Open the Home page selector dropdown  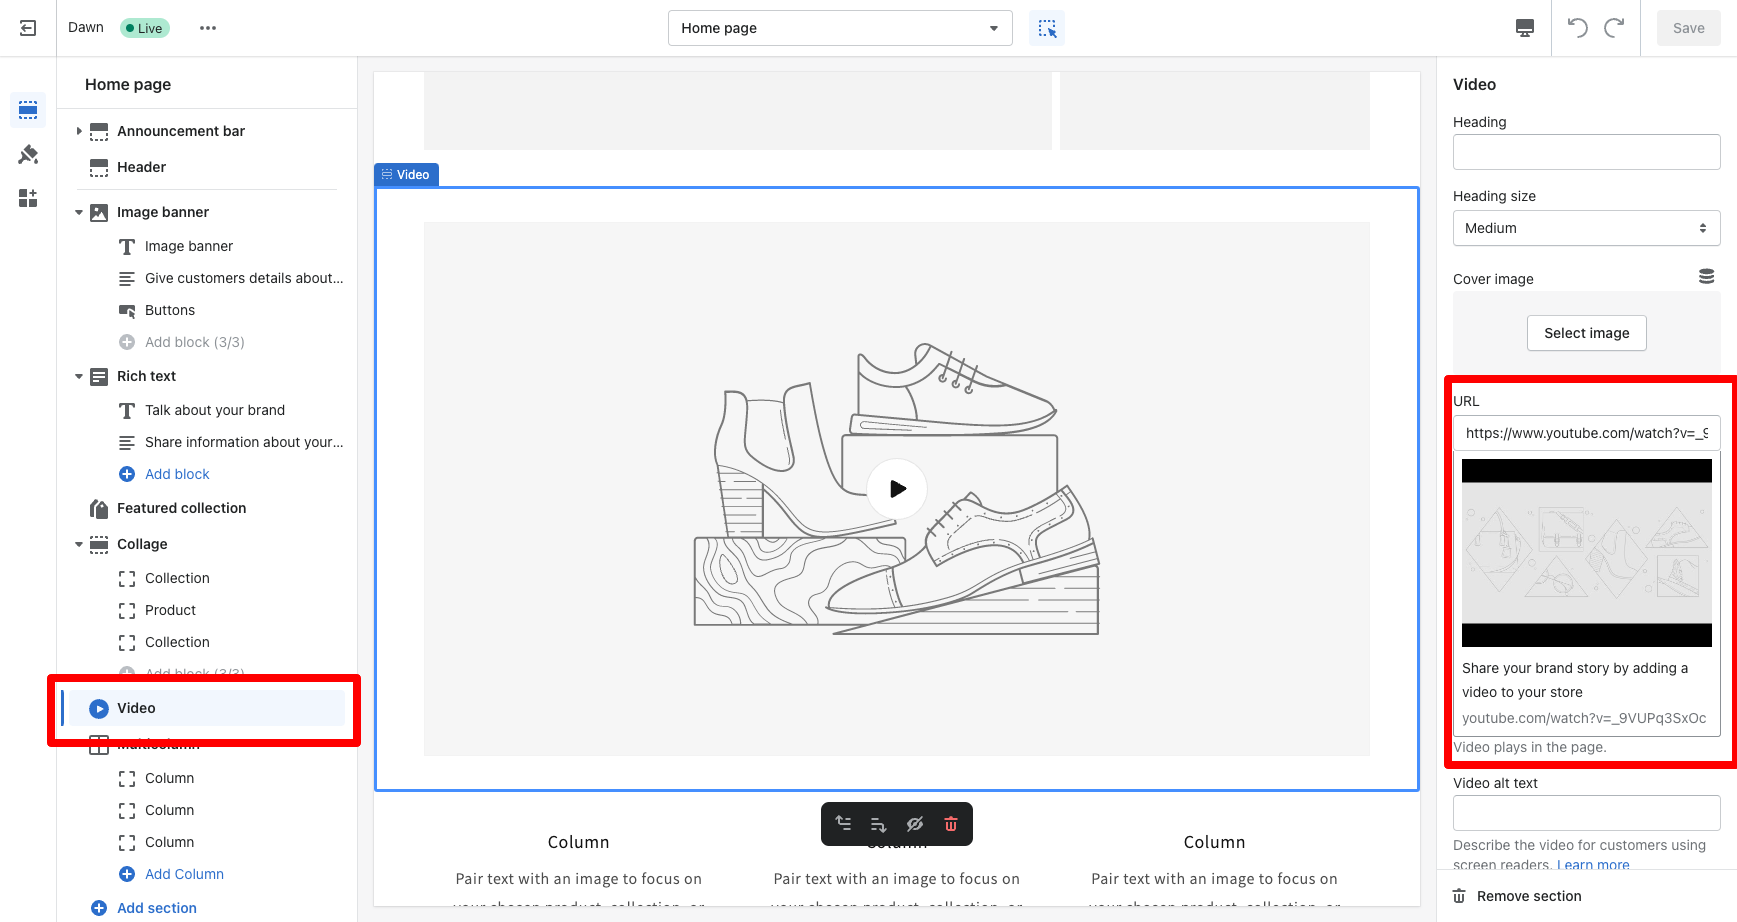(x=839, y=27)
